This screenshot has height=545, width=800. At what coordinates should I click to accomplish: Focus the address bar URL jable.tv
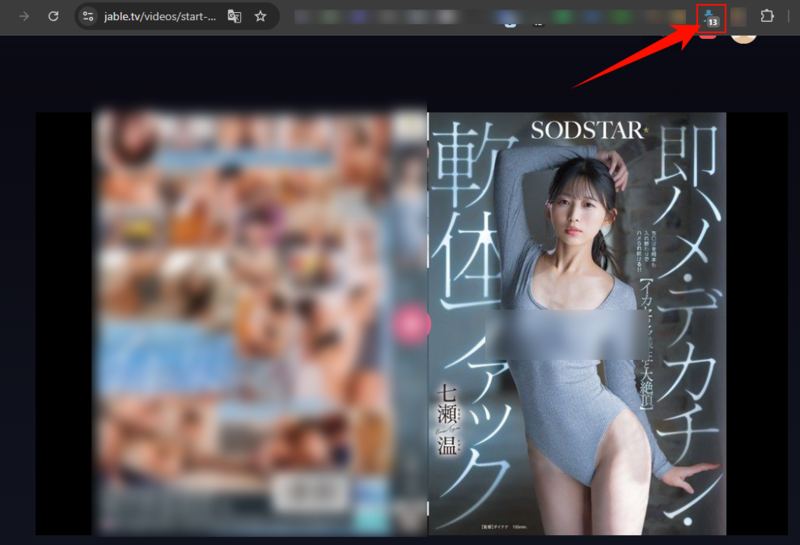click(x=160, y=16)
